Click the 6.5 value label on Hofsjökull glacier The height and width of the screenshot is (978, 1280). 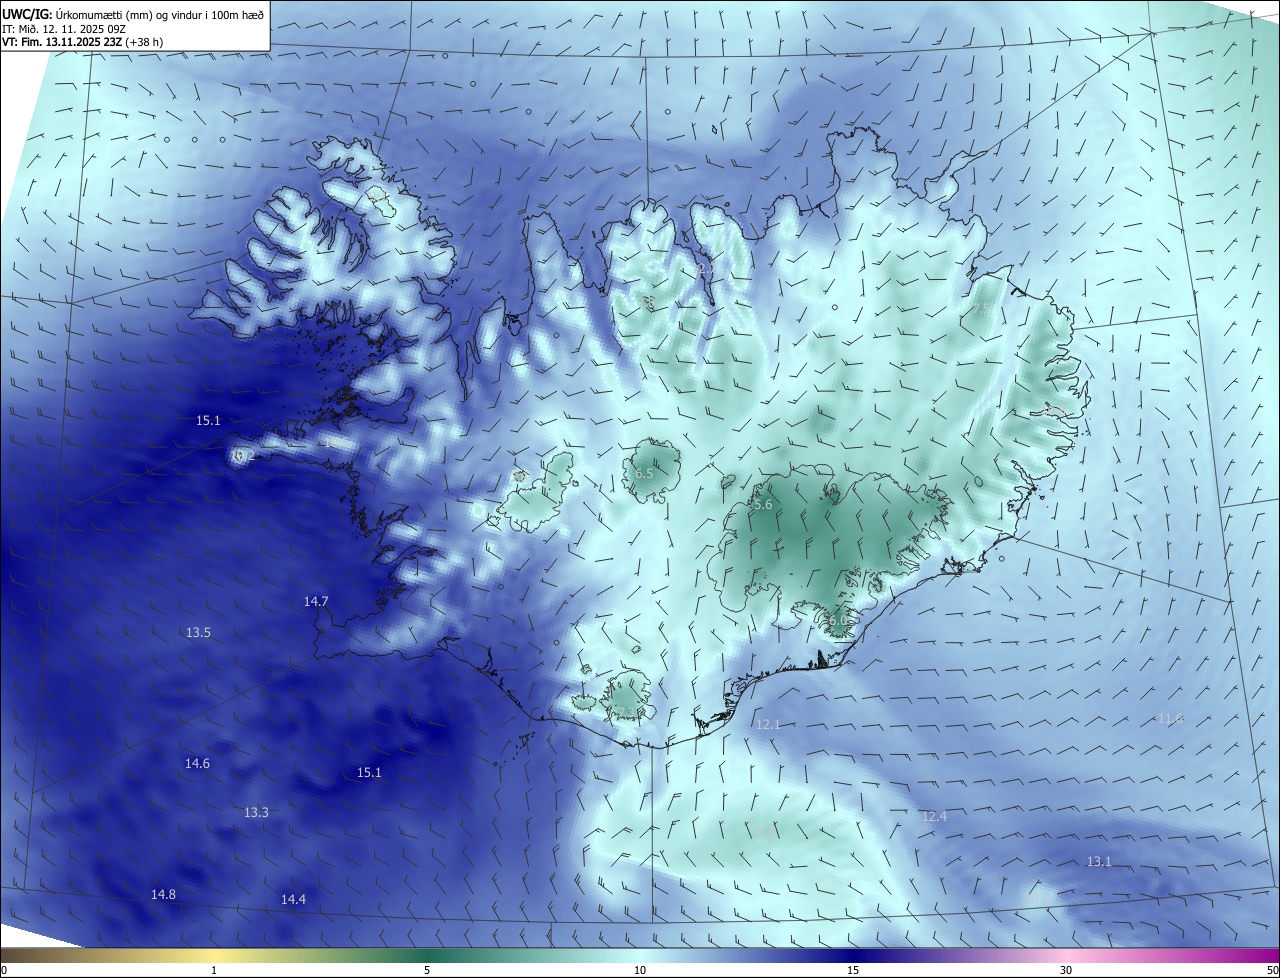click(644, 472)
